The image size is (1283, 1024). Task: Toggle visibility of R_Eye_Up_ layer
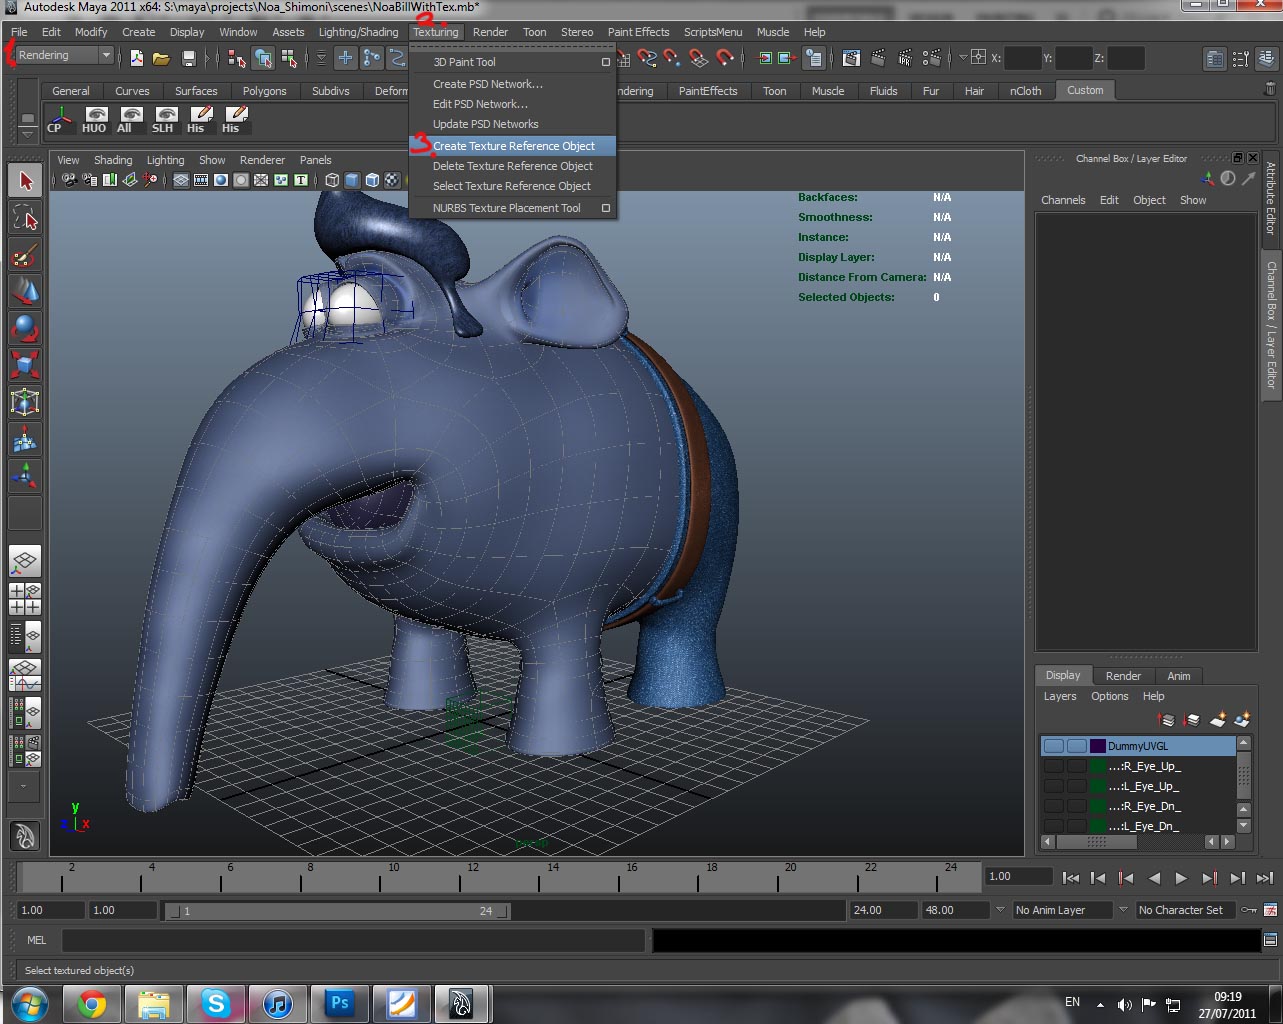click(1053, 766)
